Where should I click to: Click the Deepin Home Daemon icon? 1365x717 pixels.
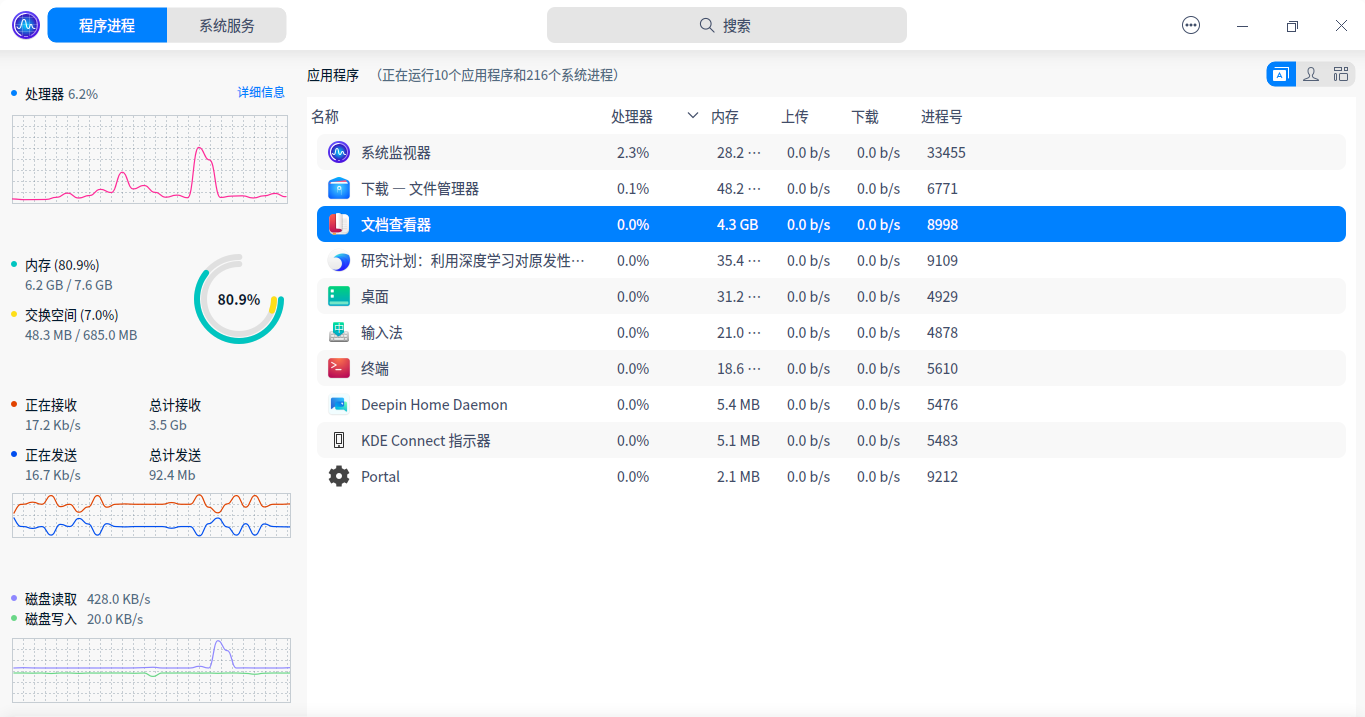click(x=338, y=404)
